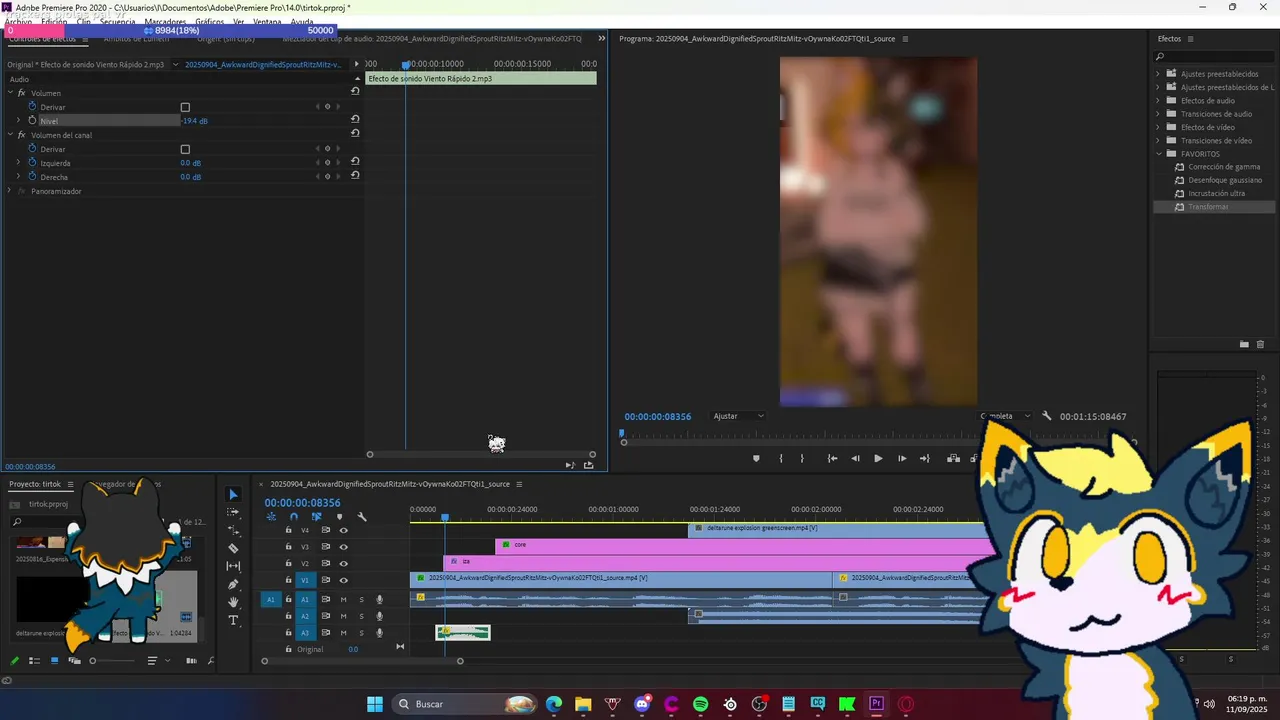Image resolution: width=1280 pixels, height=720 pixels.
Task: Mark Out point in Program monitor
Action: coord(802,458)
